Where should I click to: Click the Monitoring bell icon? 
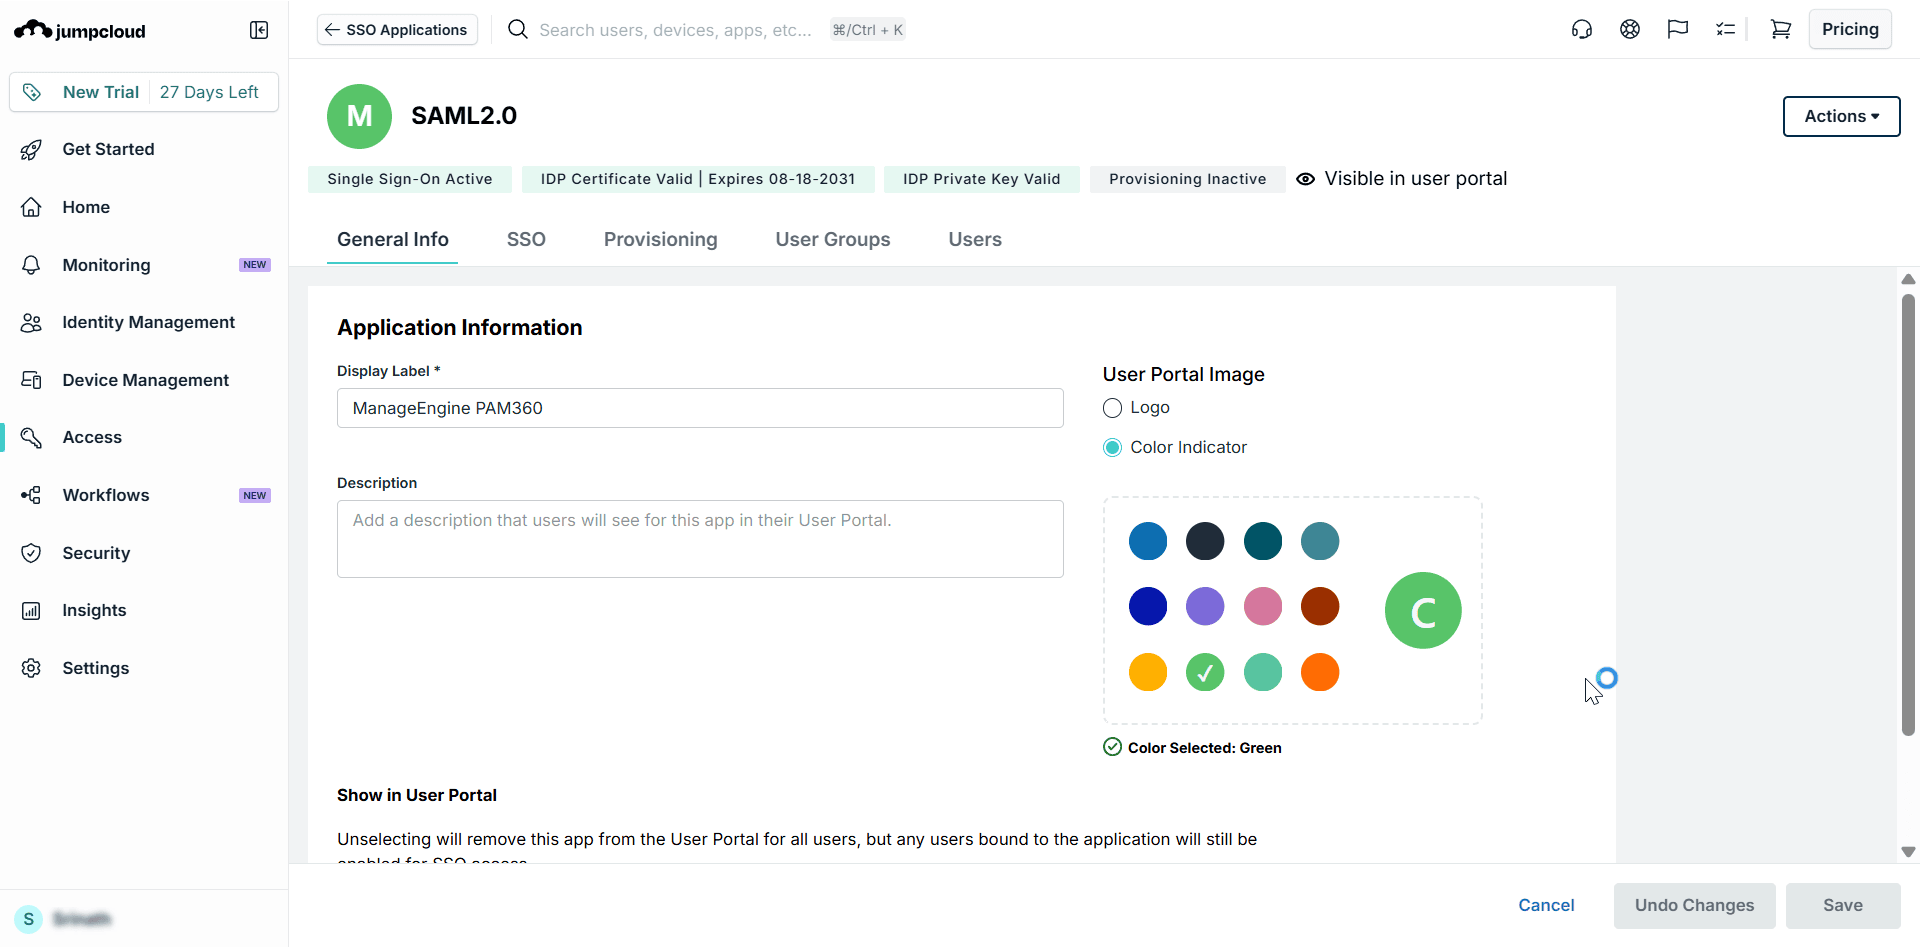coord(32,265)
